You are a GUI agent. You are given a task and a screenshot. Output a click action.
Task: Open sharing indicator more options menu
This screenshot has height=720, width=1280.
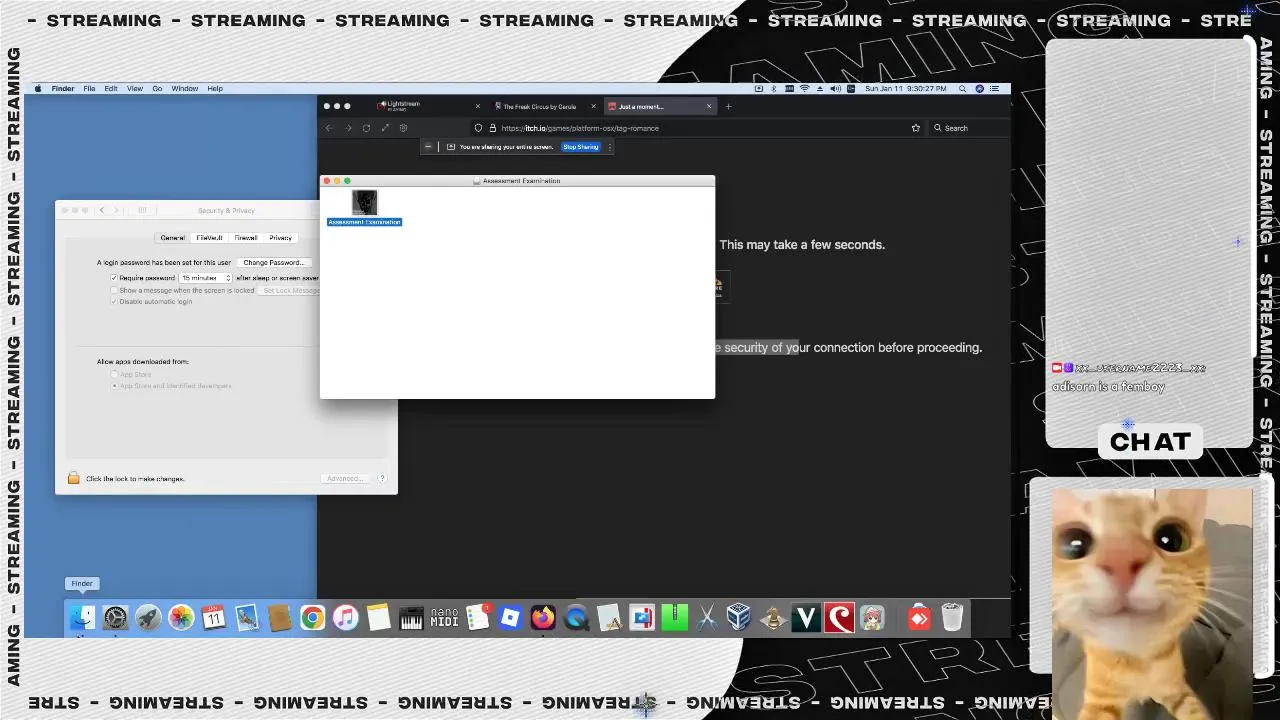tap(610, 147)
